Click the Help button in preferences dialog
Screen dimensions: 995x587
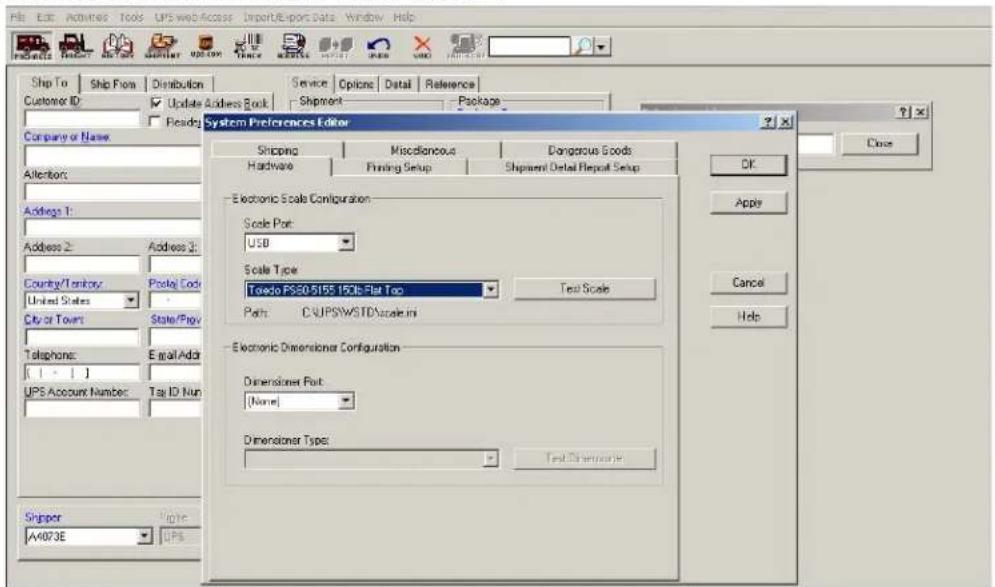click(749, 316)
